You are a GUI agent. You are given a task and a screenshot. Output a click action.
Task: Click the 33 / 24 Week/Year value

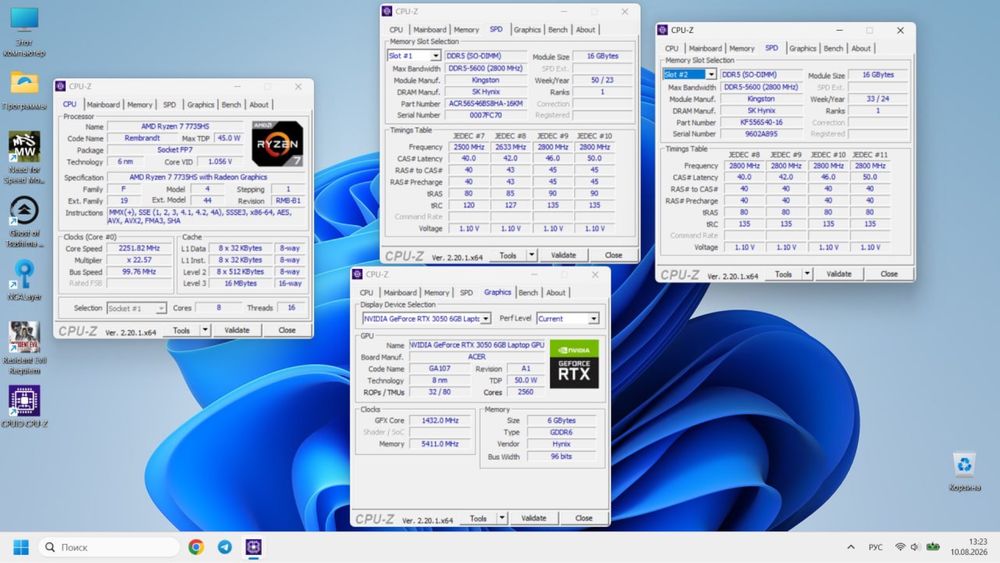click(x=878, y=99)
